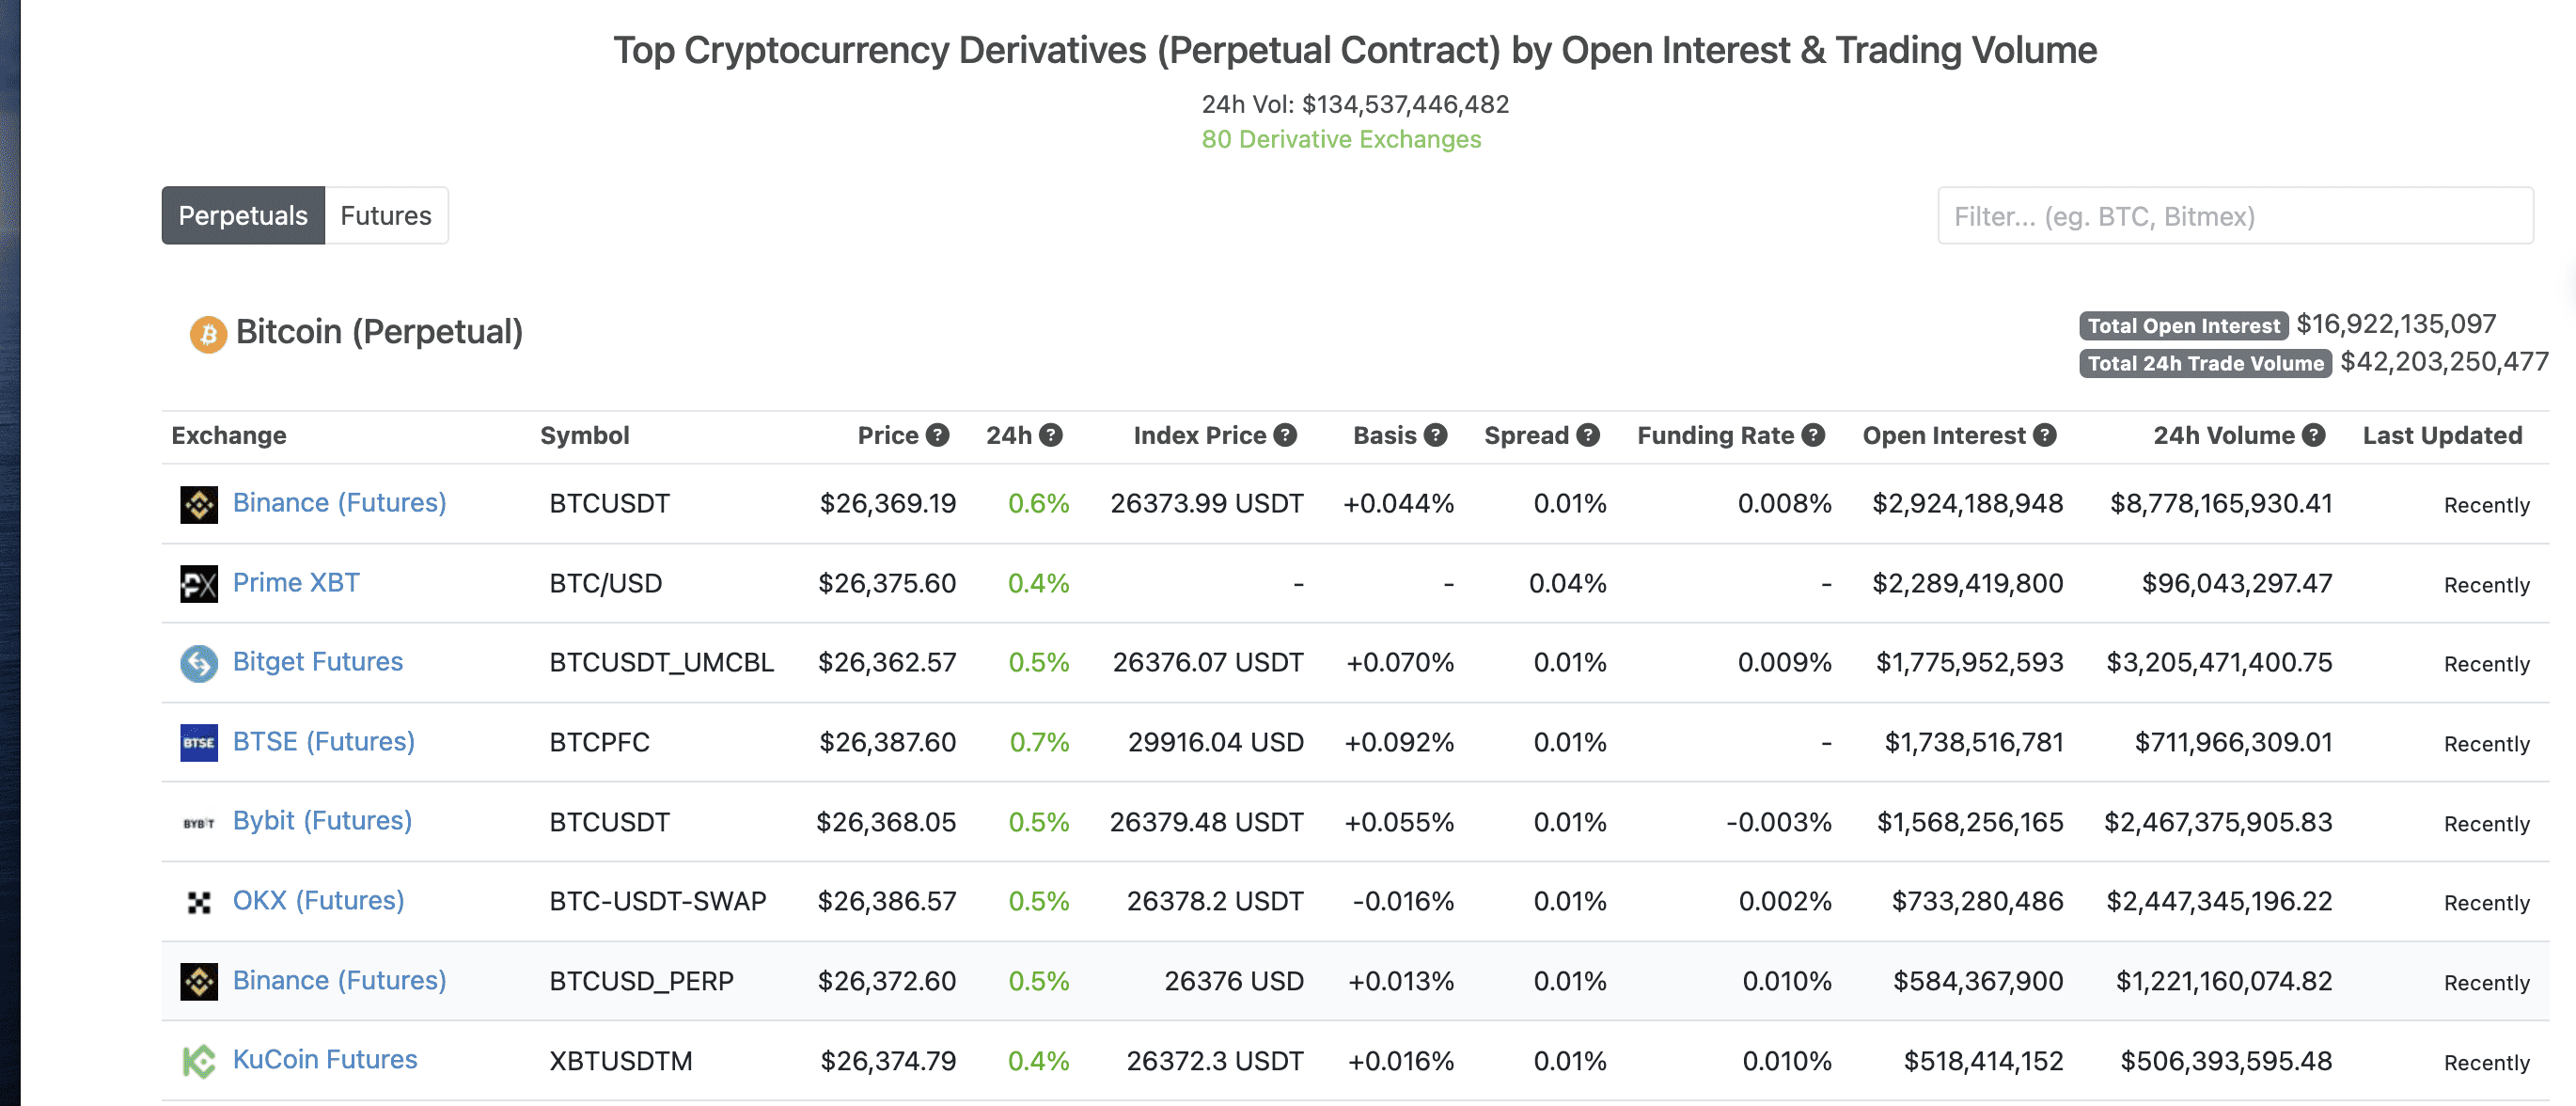Screen dimensions: 2576x1106
Task: Click the OKX exchange logo icon
Action: click(x=199, y=902)
